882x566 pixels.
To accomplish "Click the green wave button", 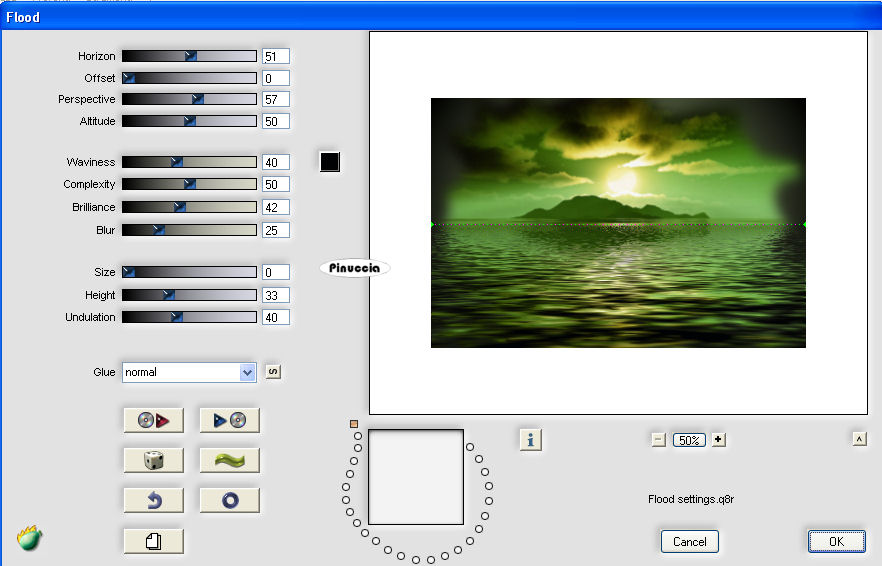I will coord(230,460).
